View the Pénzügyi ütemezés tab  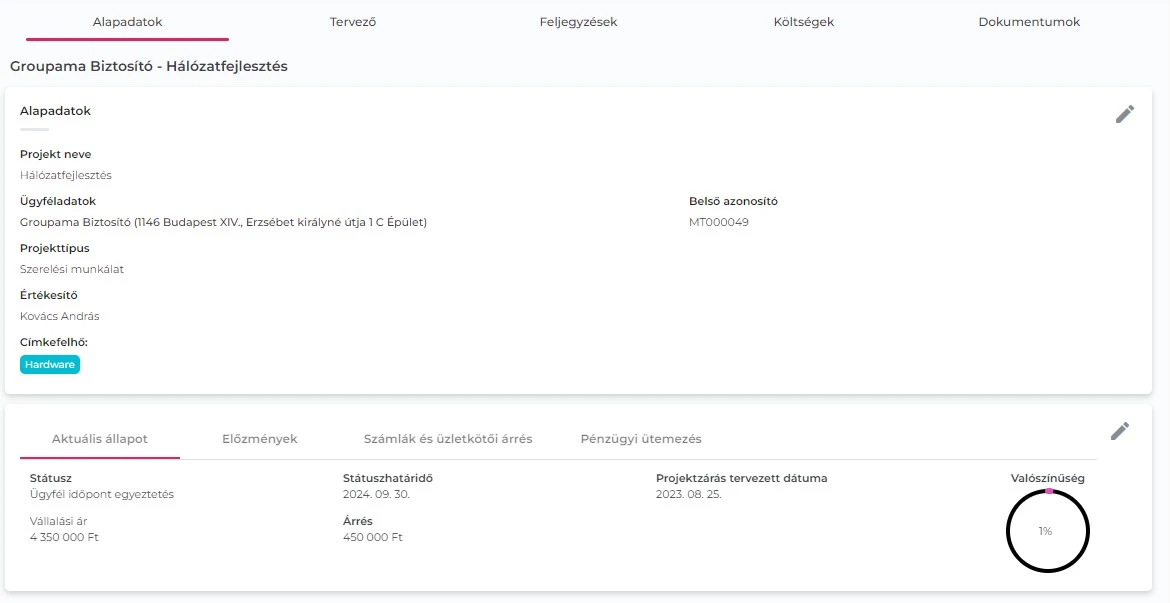coord(641,438)
